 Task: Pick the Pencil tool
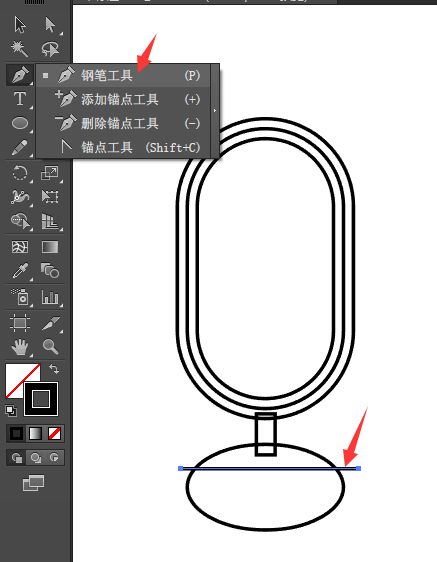[20, 147]
